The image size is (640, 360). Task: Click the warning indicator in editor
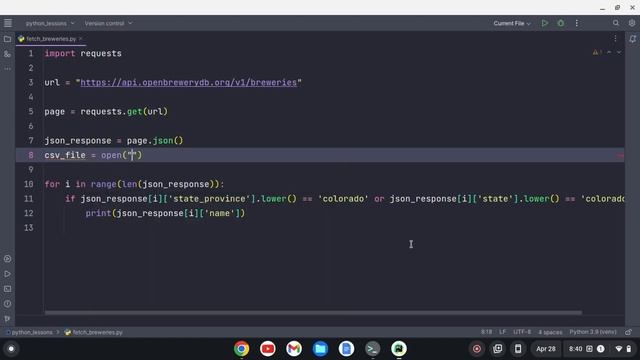(x=597, y=52)
